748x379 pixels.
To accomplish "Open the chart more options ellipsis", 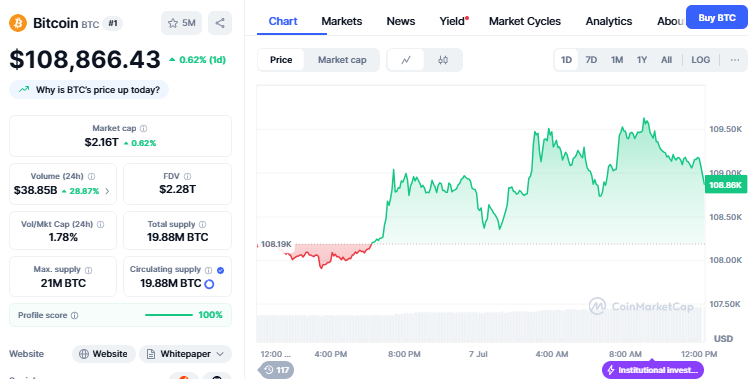I will (735, 60).
